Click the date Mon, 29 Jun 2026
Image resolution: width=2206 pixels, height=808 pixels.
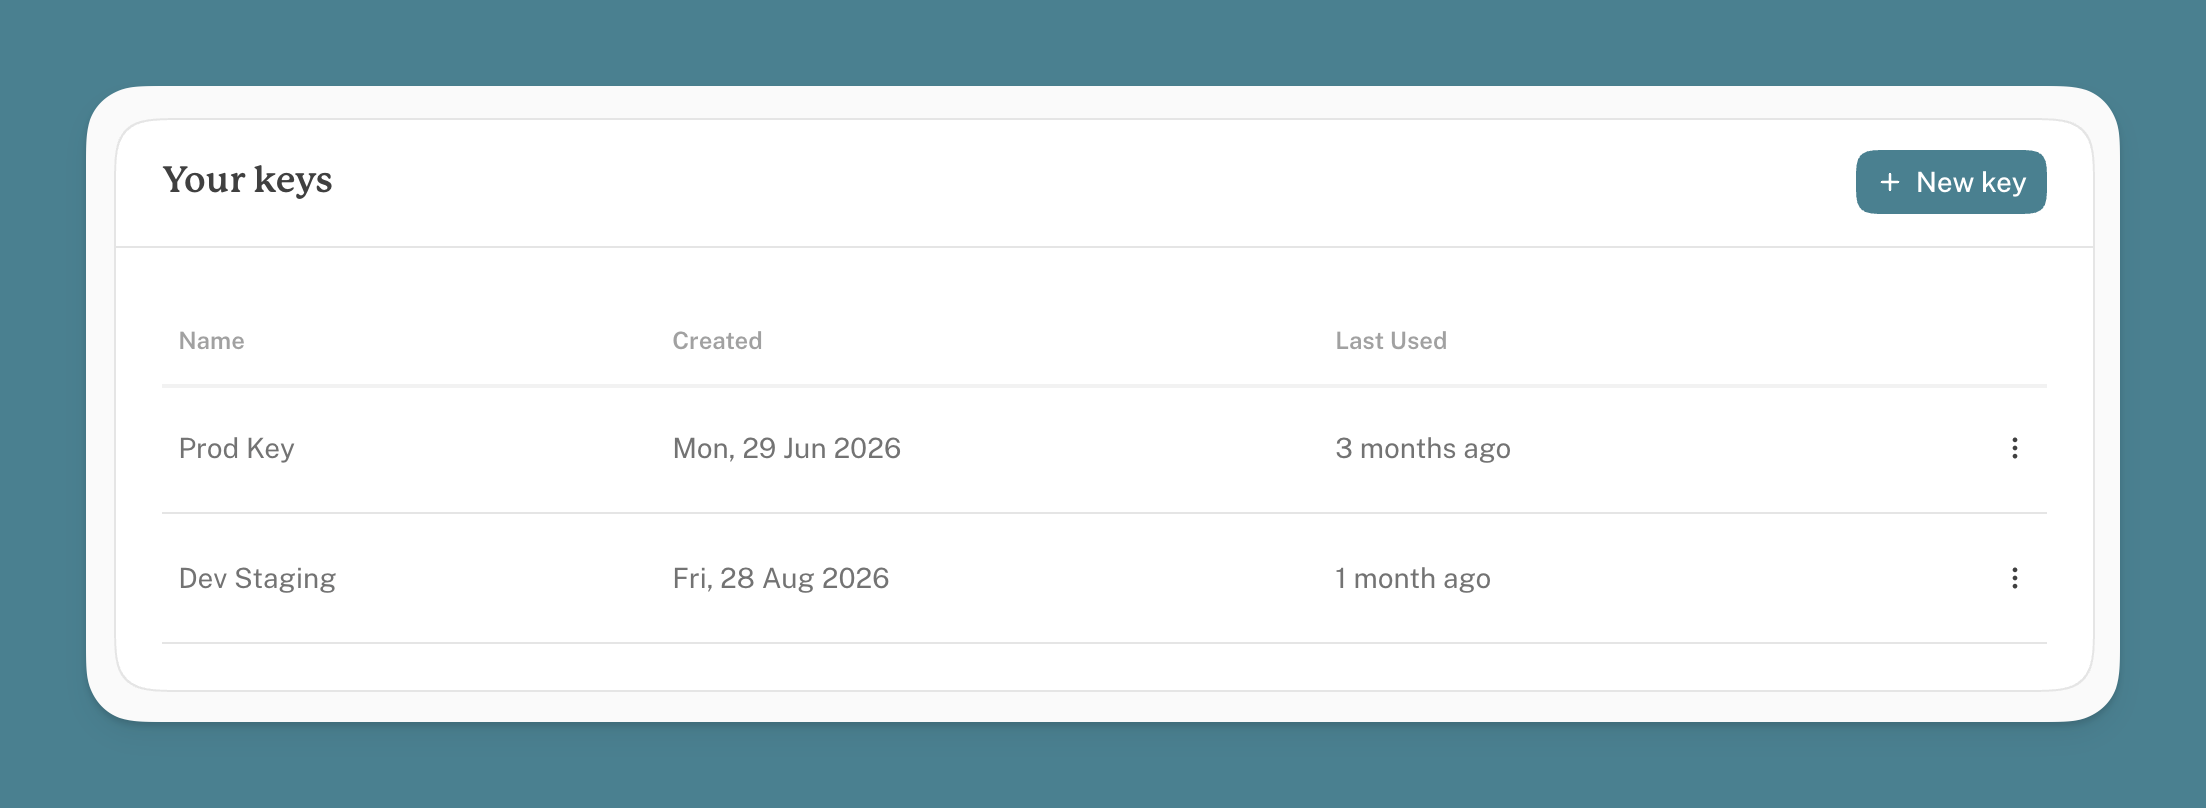click(787, 448)
